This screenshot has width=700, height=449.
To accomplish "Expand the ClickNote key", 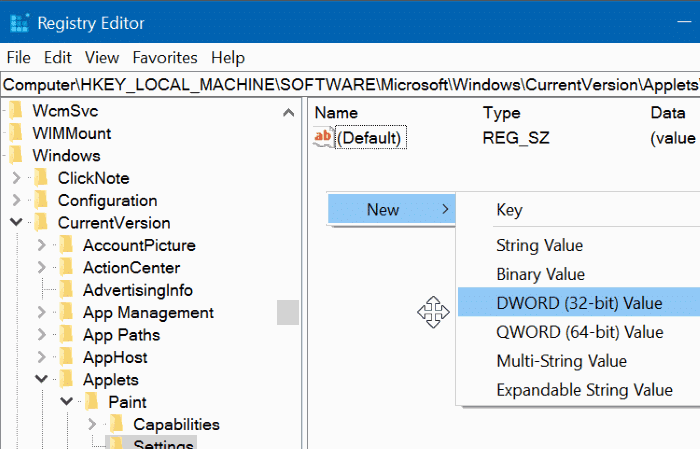I will [17, 178].
